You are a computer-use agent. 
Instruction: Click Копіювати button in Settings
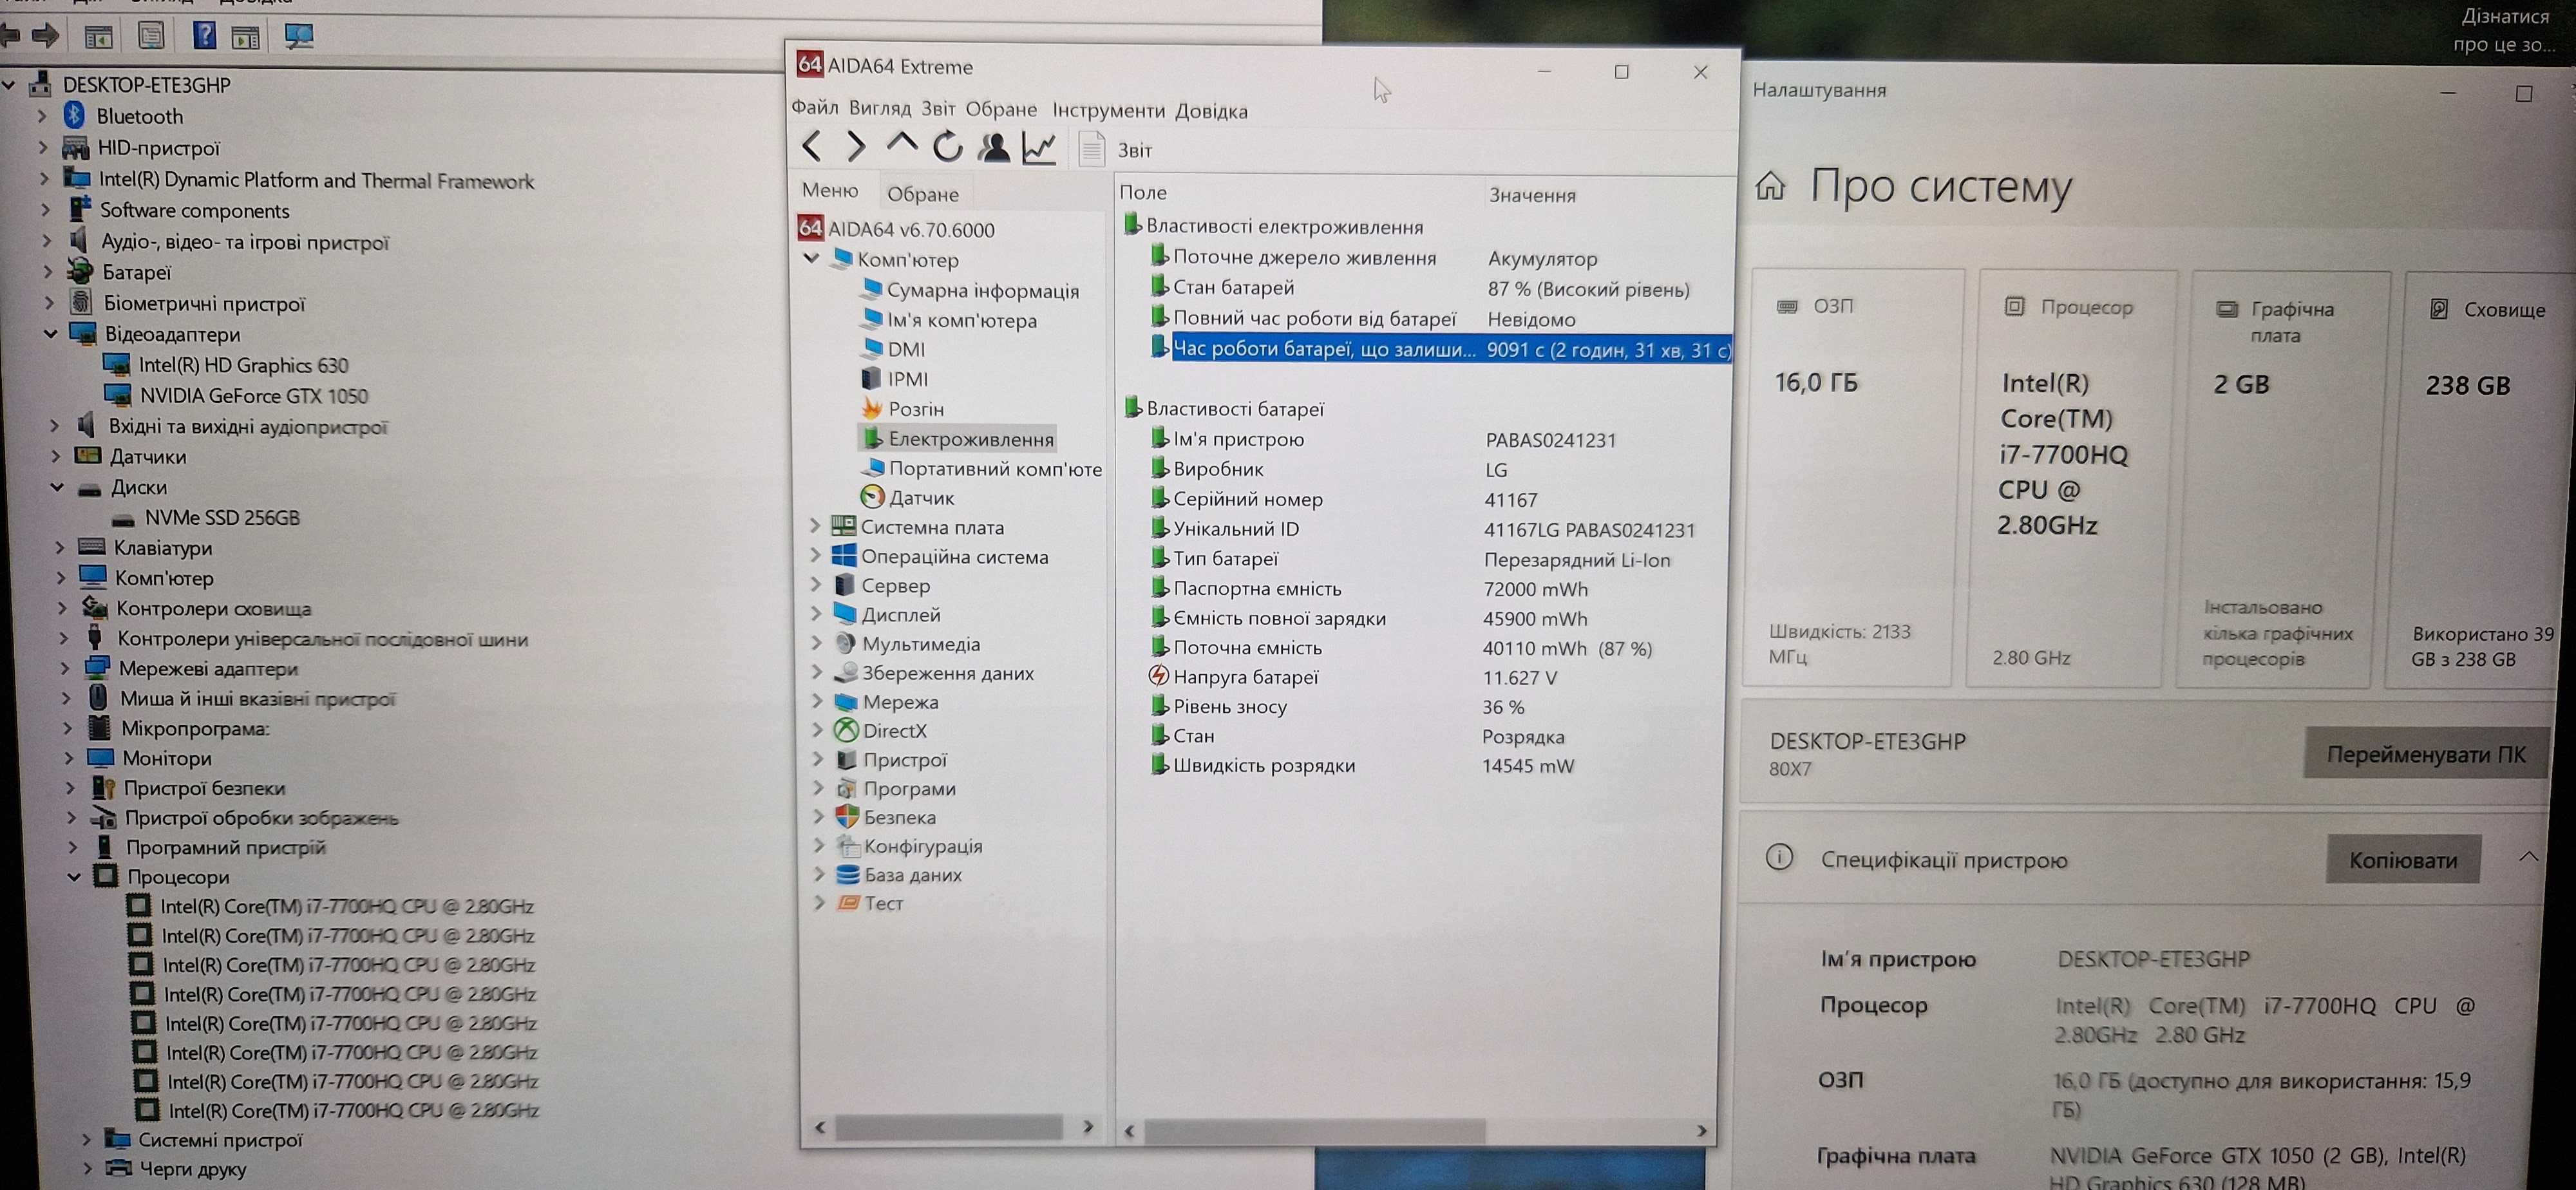coord(2403,859)
